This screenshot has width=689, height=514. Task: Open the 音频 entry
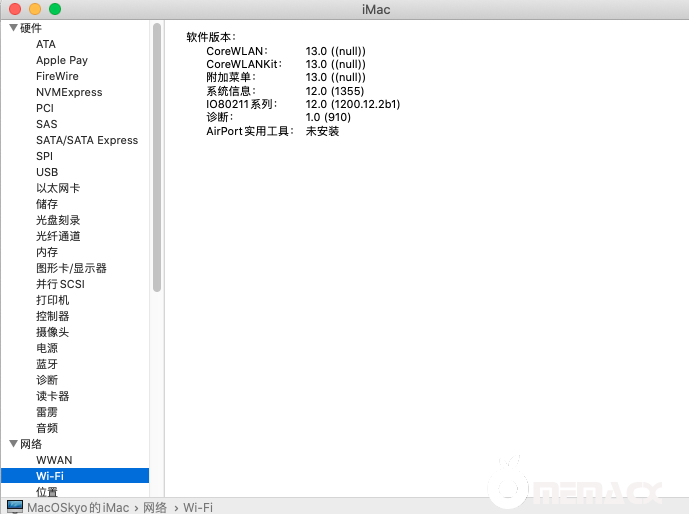(47, 428)
